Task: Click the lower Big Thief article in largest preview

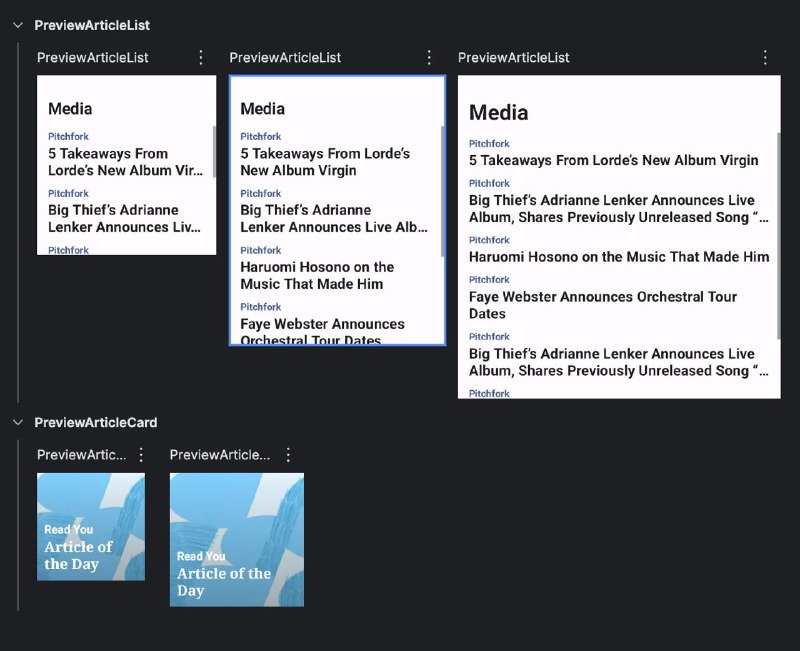Action: pyautogui.click(x=618, y=362)
